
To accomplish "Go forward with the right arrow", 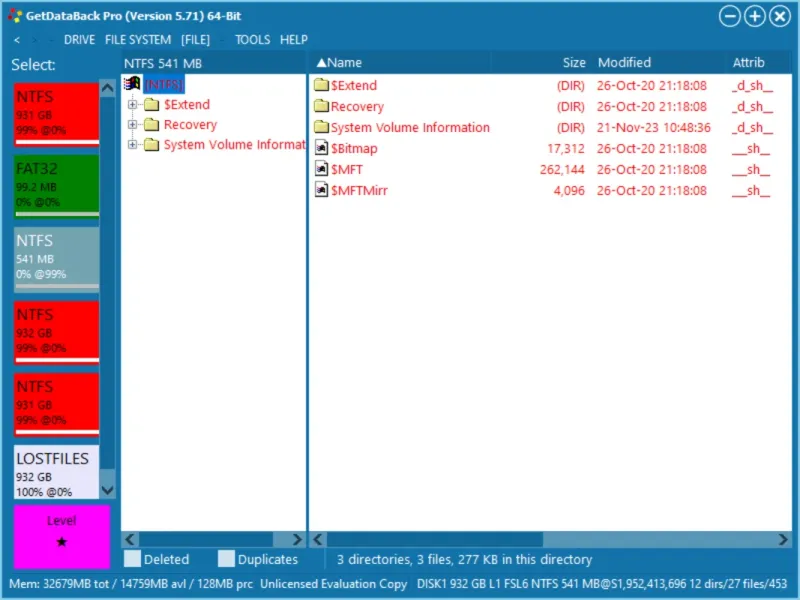I will click(x=34, y=40).
